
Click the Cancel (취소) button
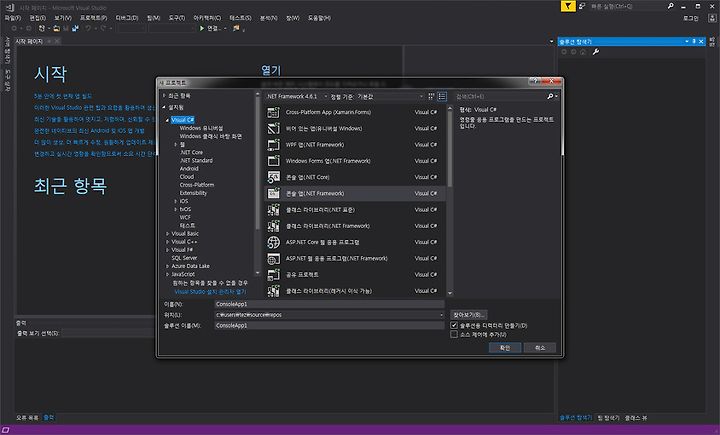point(540,348)
